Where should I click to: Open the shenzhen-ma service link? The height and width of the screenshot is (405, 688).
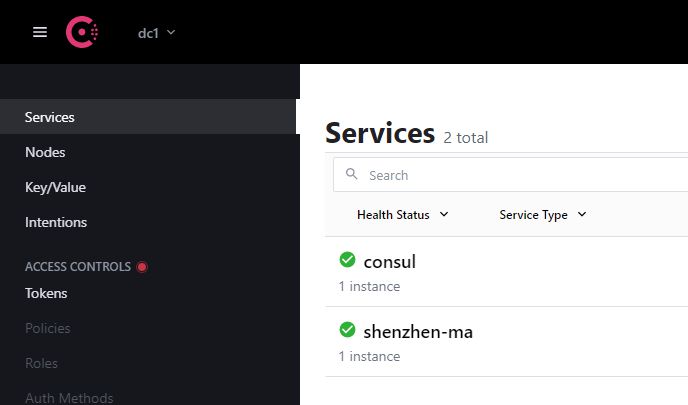[418, 331]
